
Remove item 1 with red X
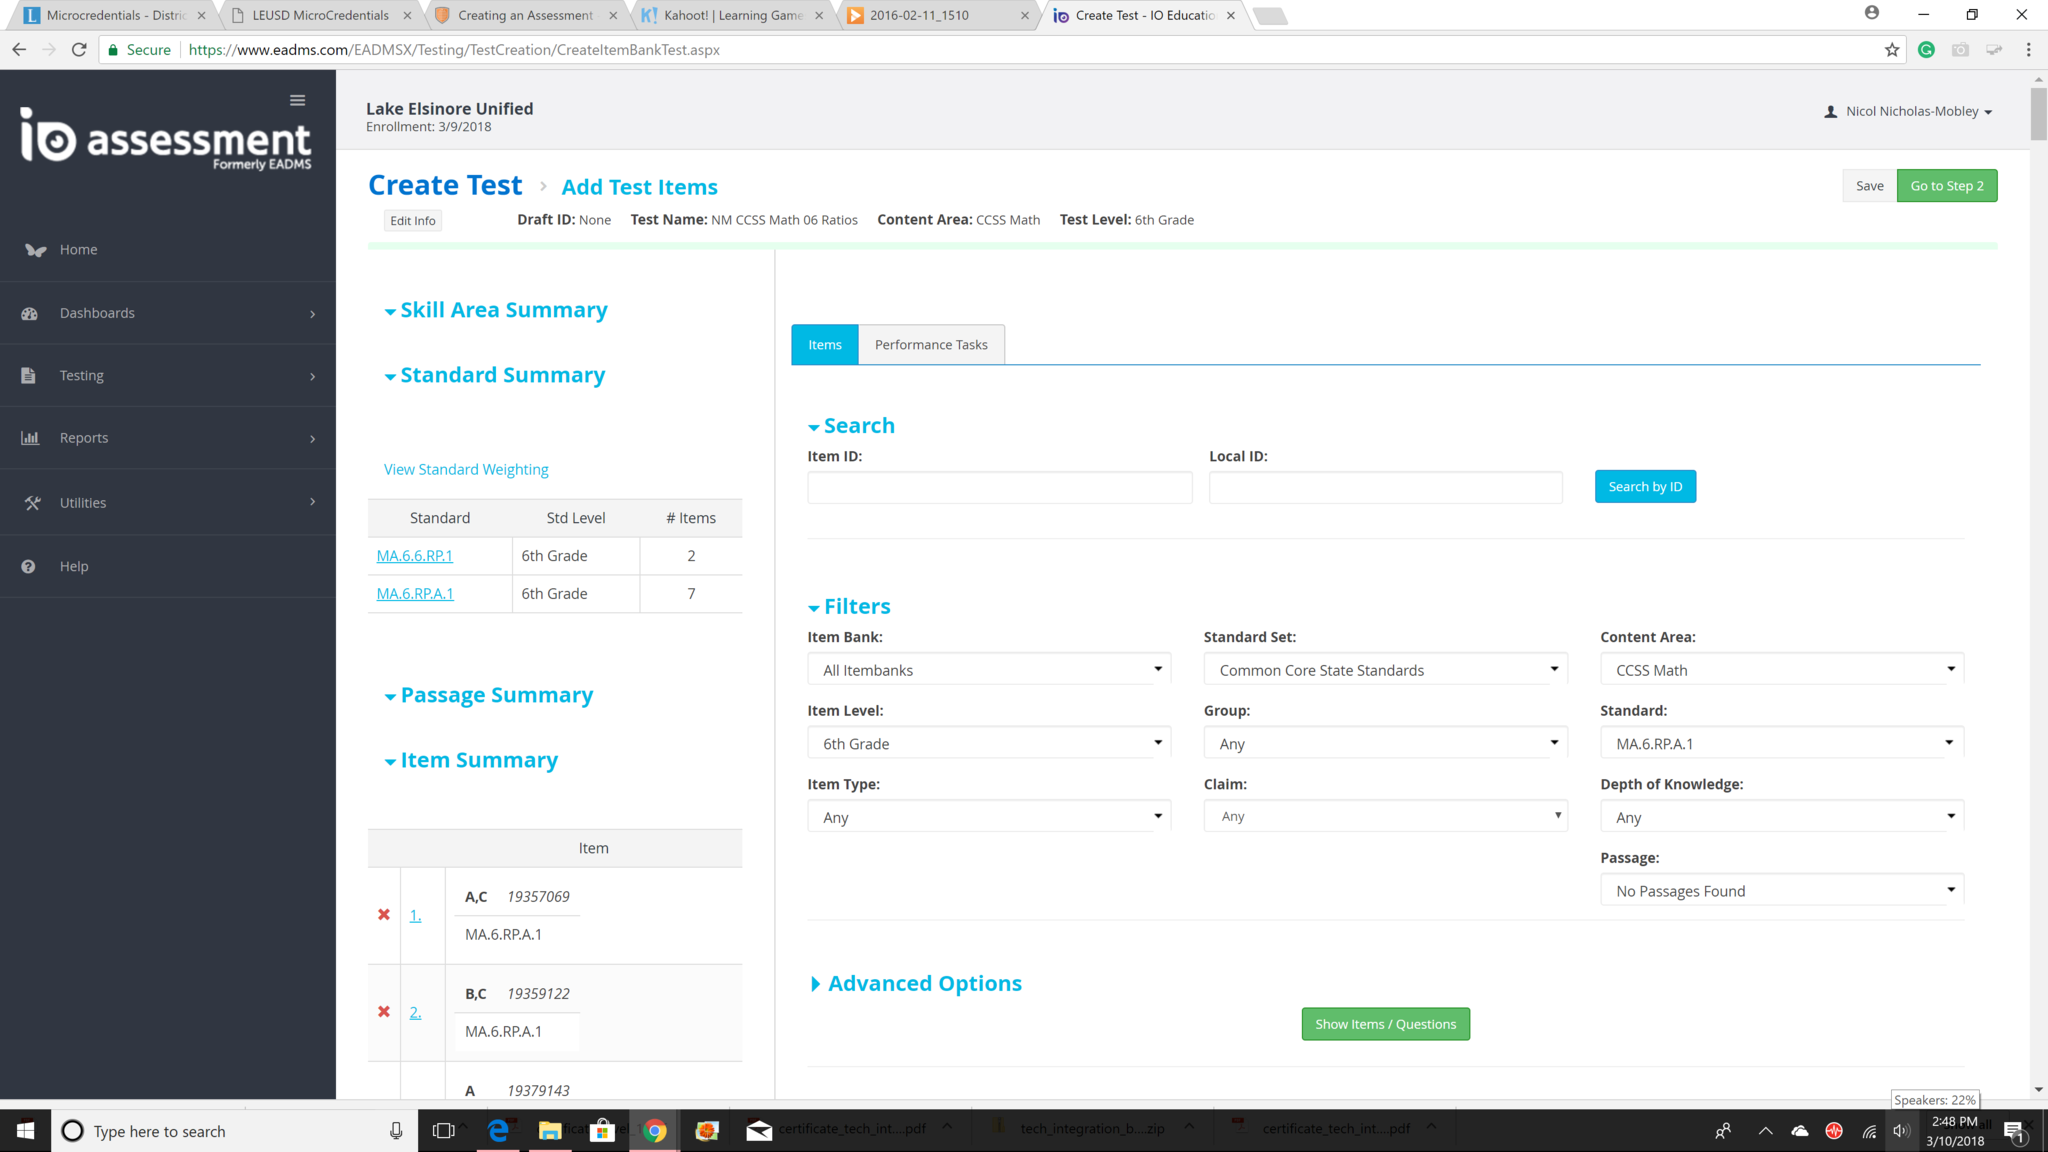(384, 915)
